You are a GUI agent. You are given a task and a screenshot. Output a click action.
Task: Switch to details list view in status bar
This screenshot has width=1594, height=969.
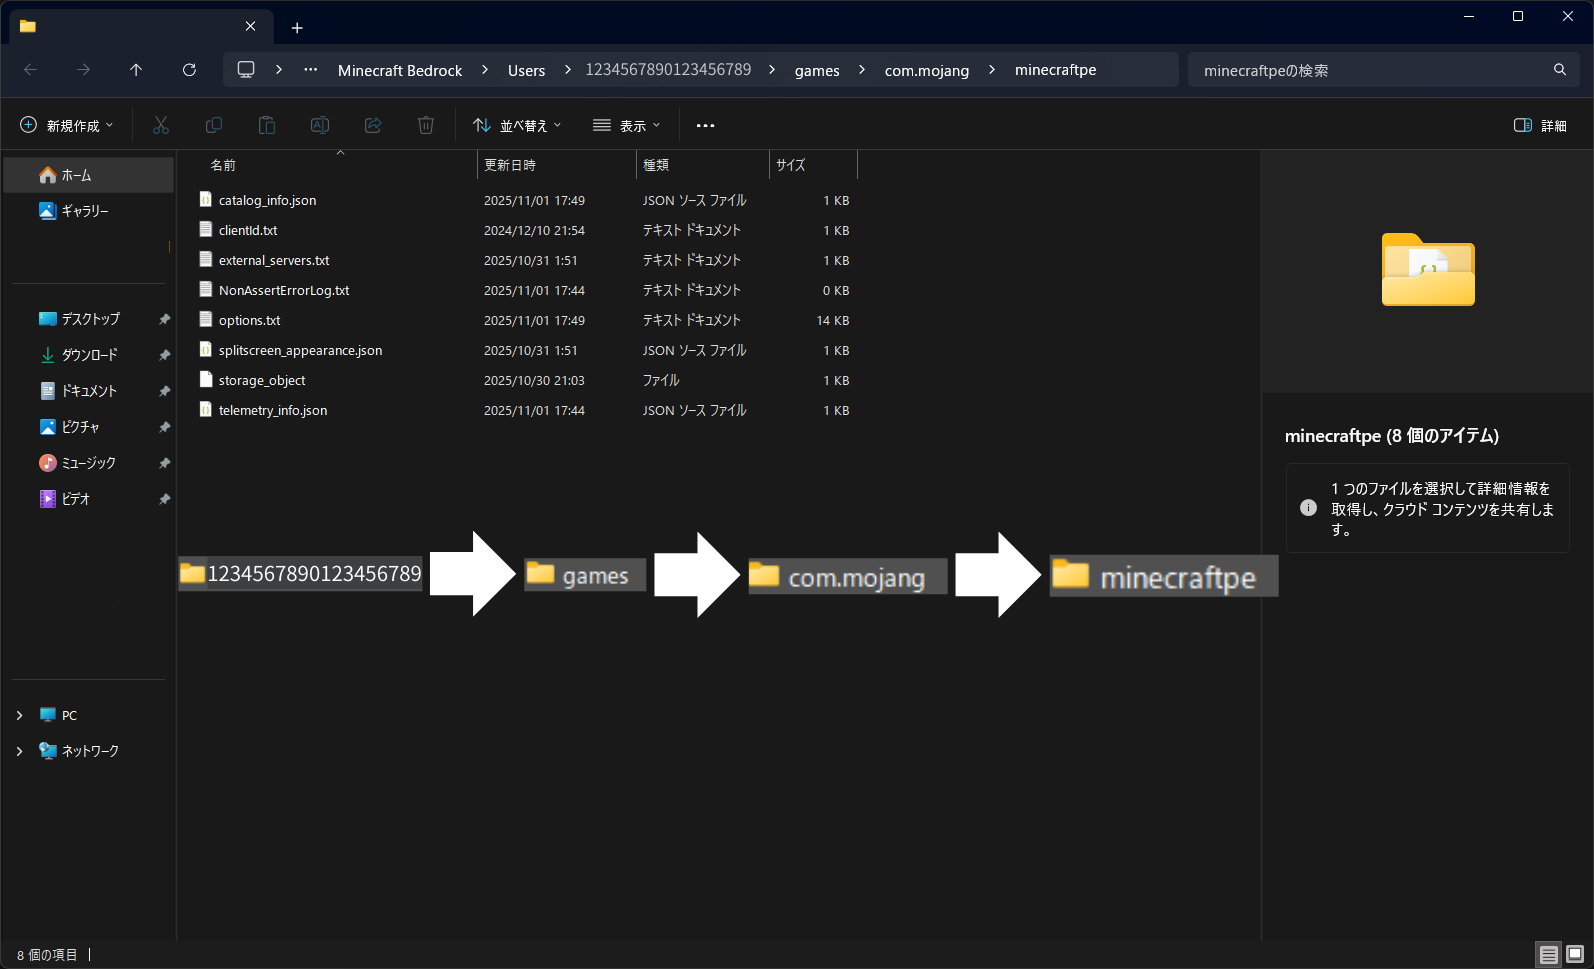click(x=1548, y=954)
